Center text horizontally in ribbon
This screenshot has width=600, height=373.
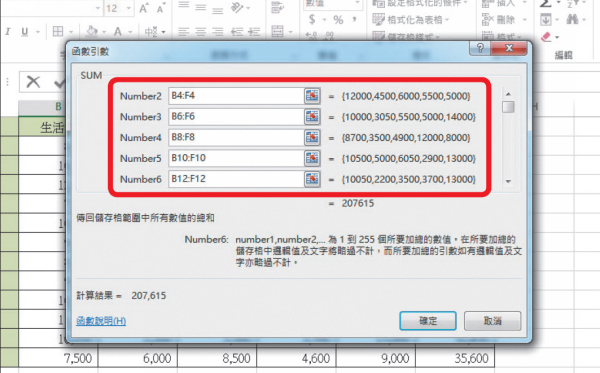coord(201,31)
